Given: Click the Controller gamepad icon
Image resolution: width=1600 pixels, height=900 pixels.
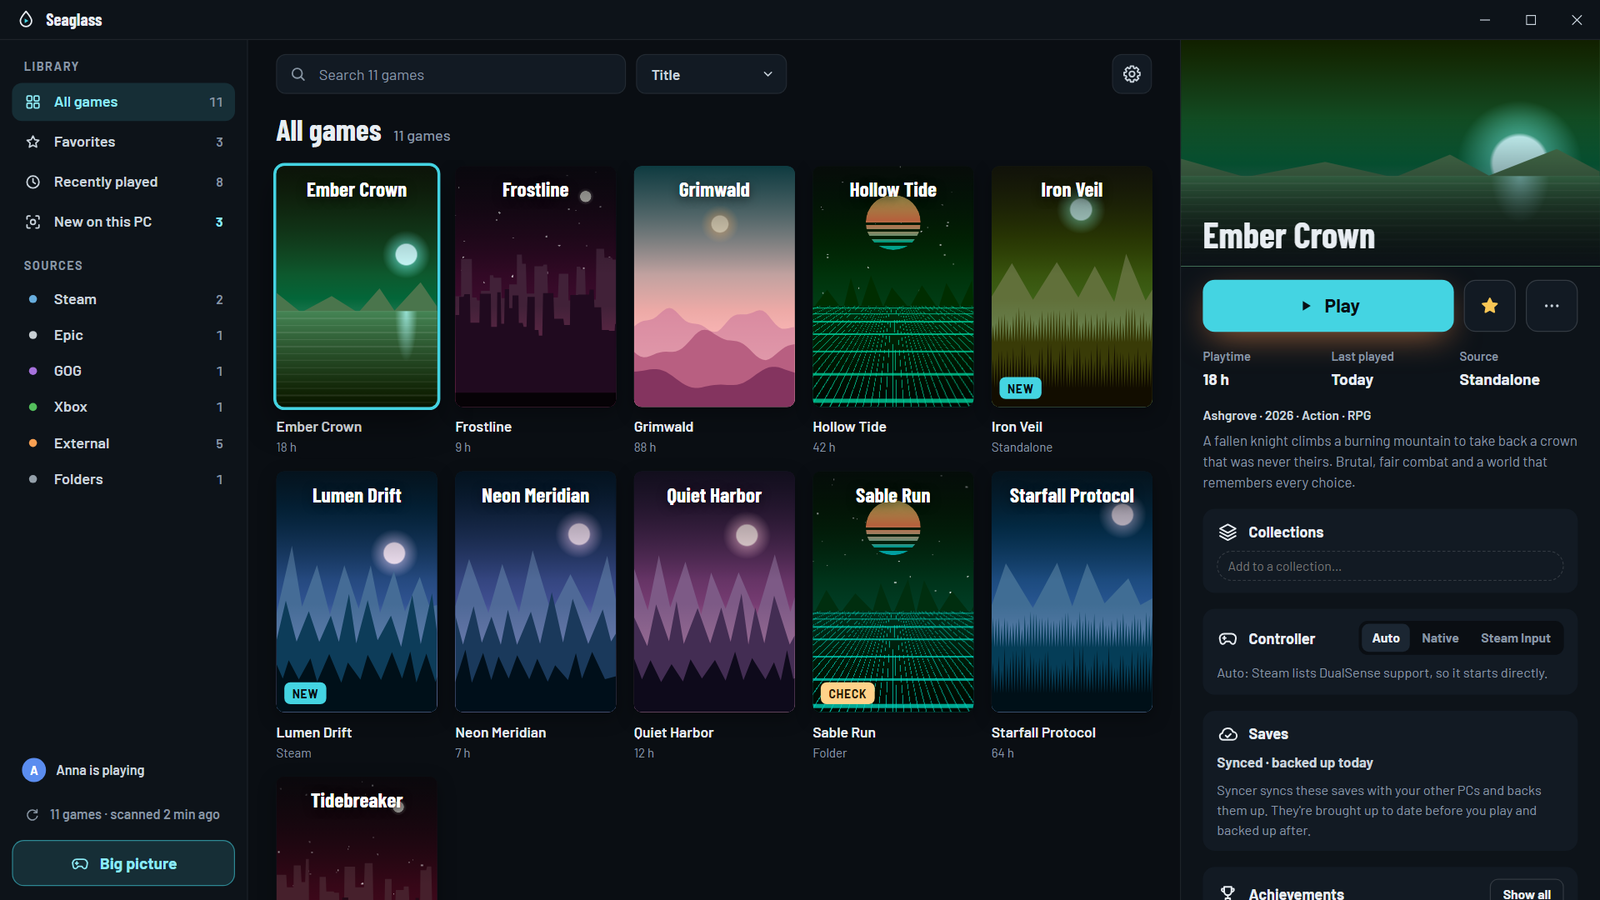Looking at the screenshot, I should (x=1228, y=639).
